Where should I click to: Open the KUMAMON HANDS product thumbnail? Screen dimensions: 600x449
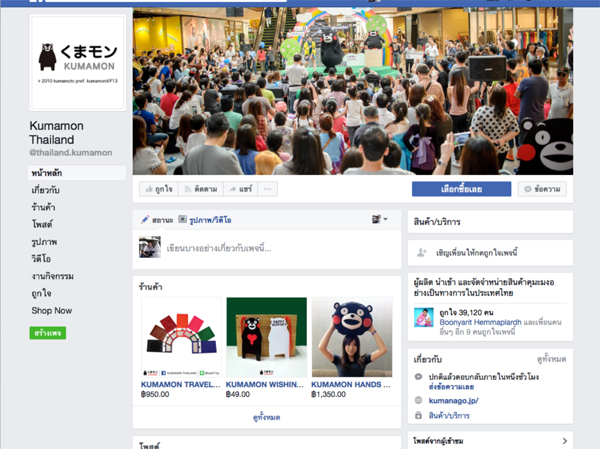pyautogui.click(x=352, y=337)
